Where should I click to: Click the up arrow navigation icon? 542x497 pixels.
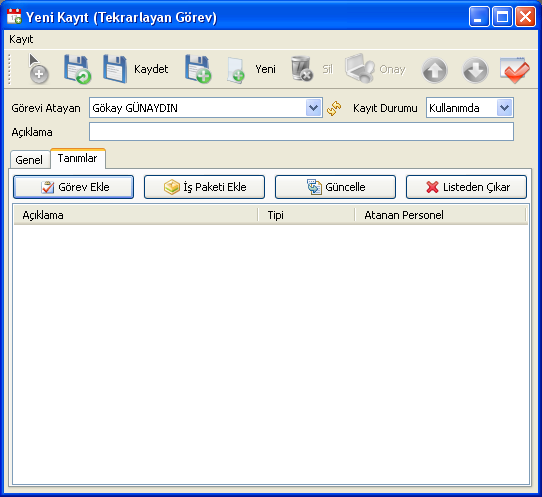click(x=434, y=70)
